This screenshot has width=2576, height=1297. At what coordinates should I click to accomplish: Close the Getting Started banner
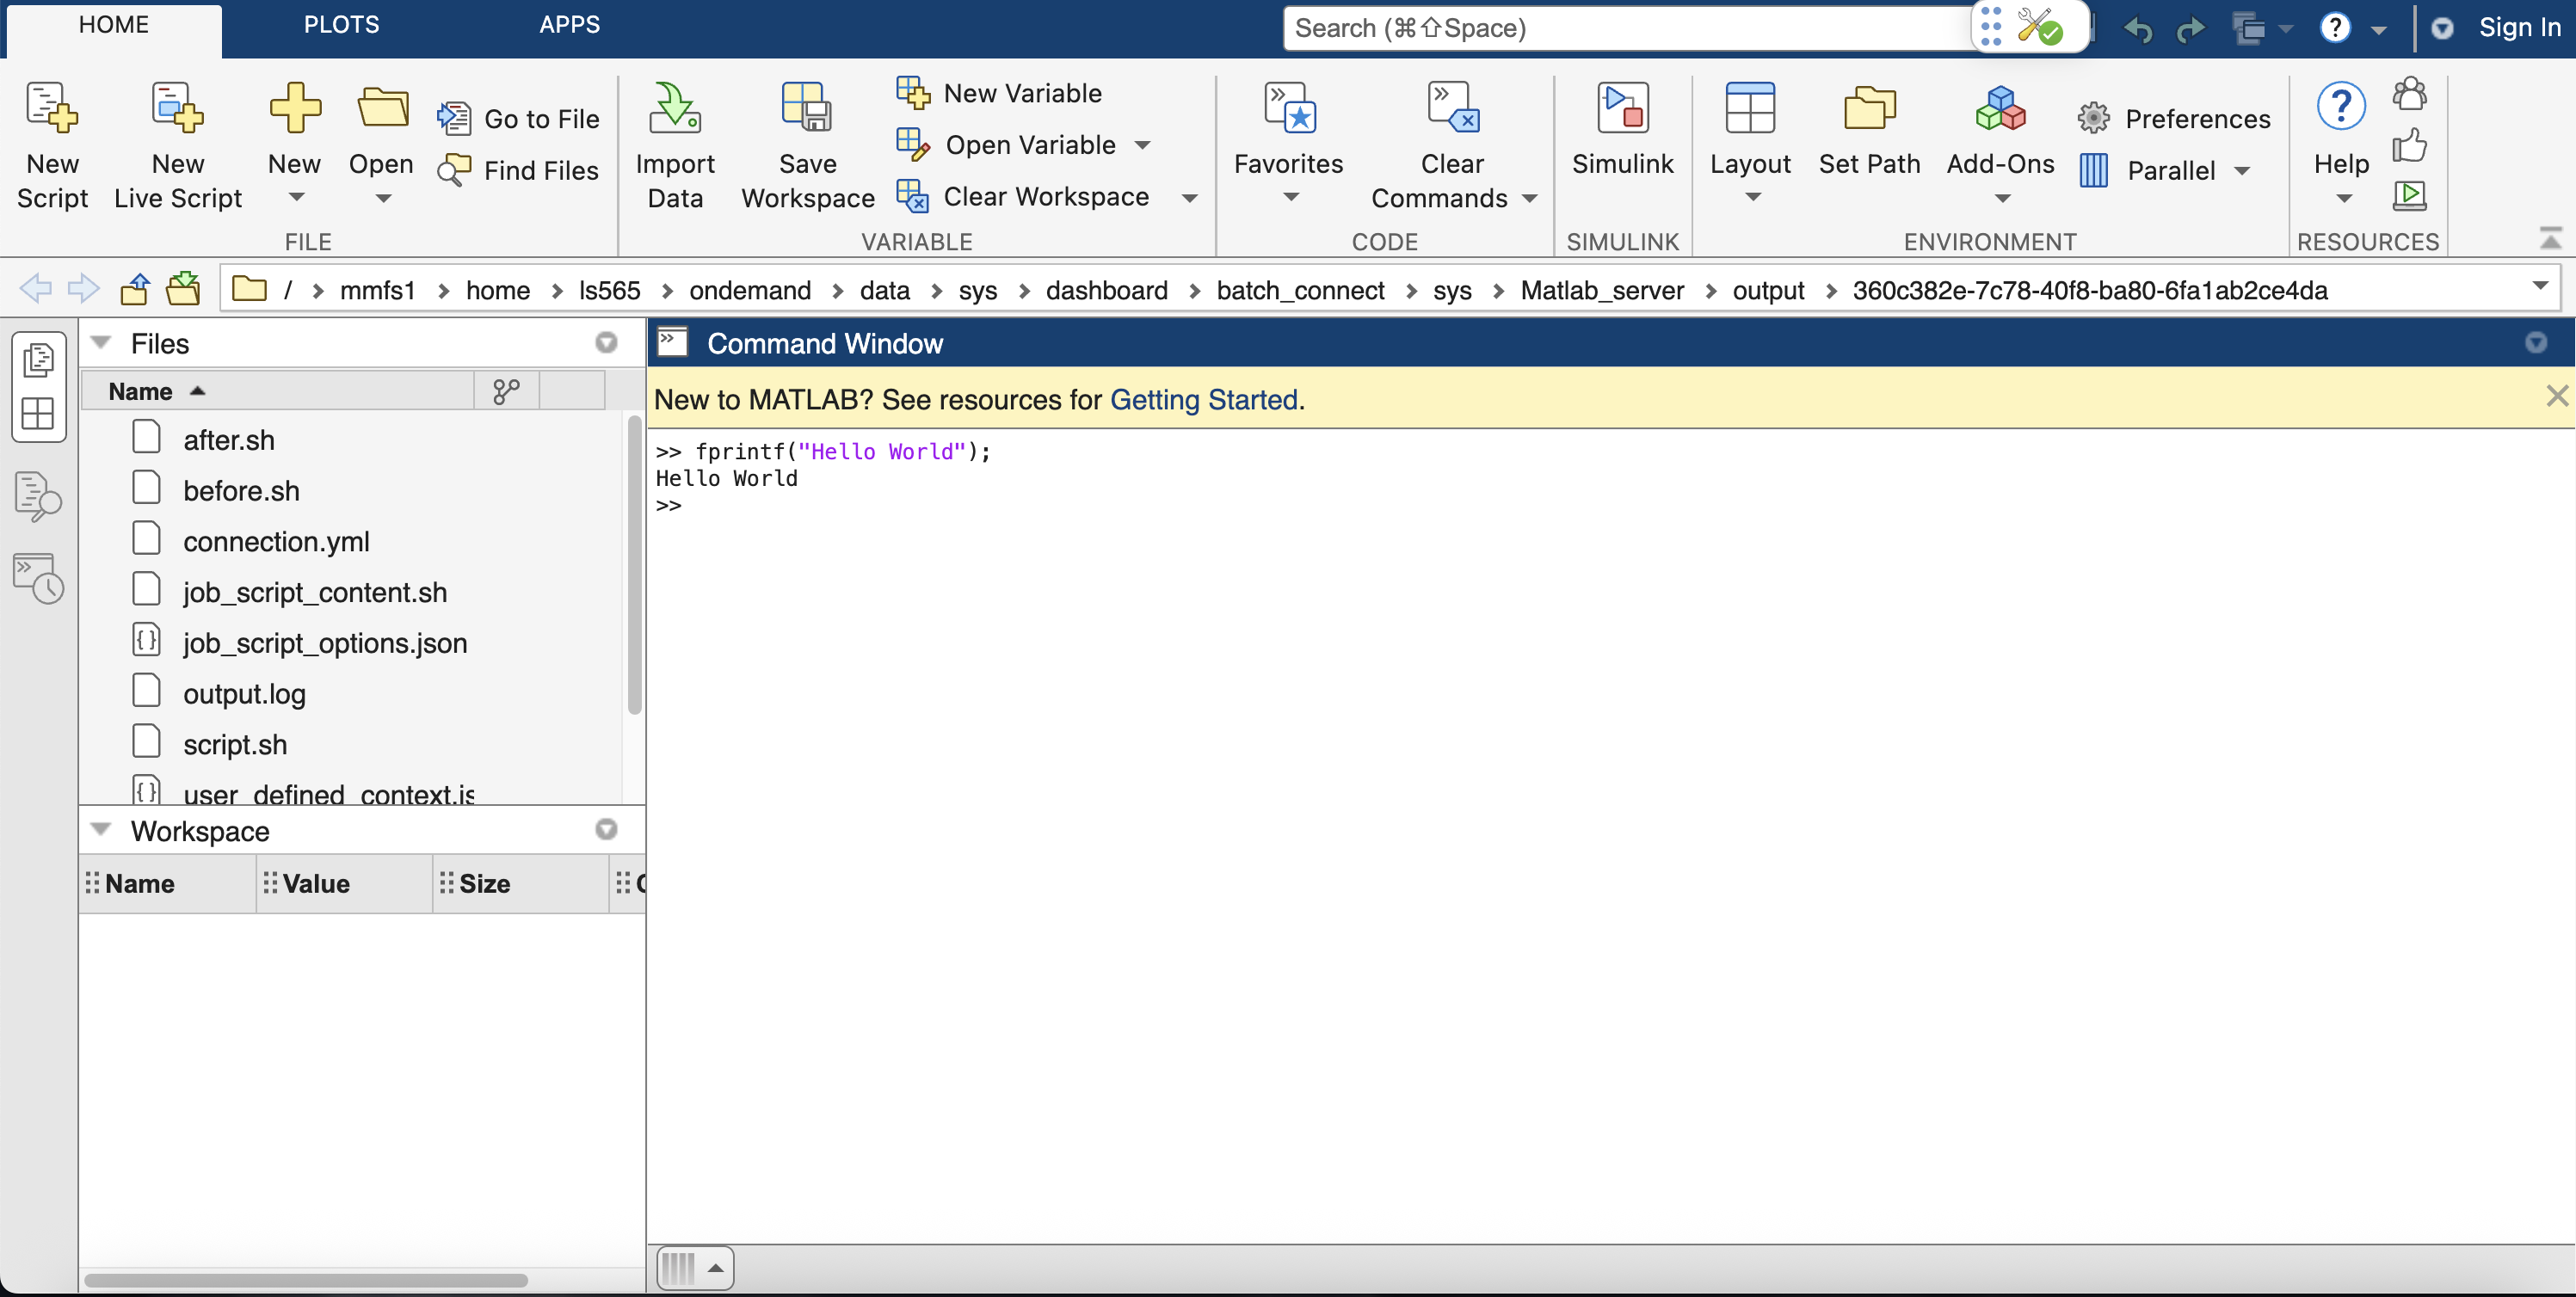tap(2557, 397)
